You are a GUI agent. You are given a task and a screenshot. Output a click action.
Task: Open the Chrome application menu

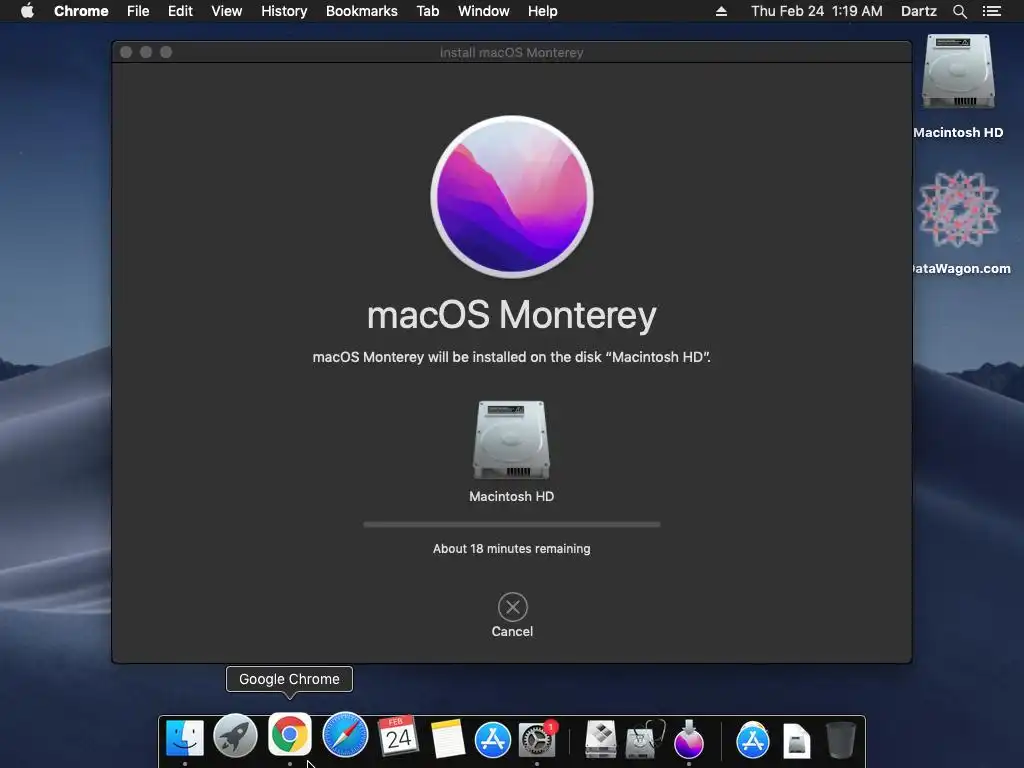pyautogui.click(x=81, y=11)
